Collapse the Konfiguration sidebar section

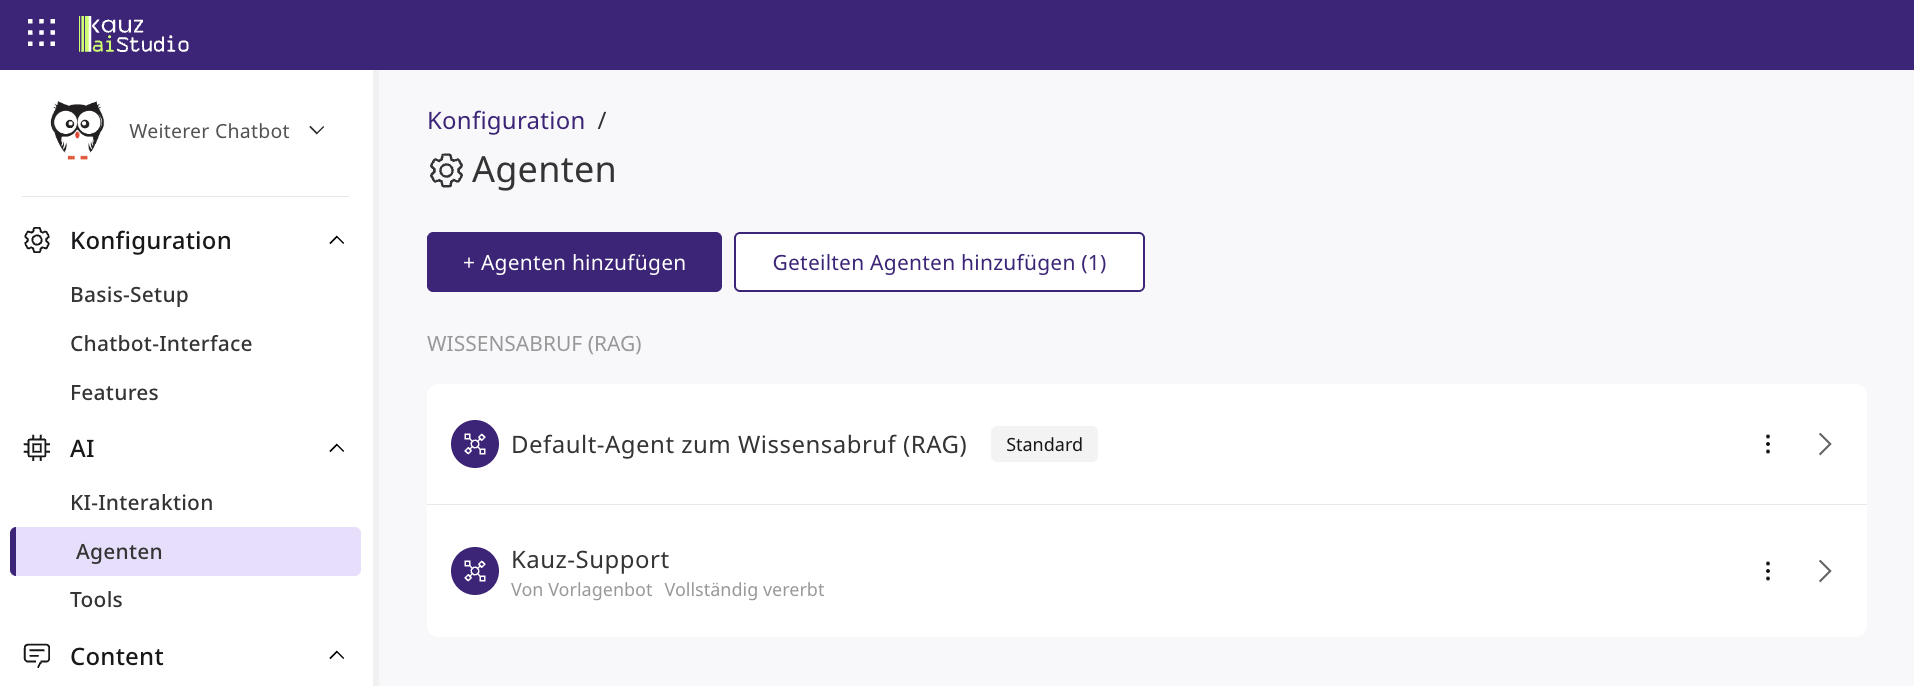[x=337, y=240]
